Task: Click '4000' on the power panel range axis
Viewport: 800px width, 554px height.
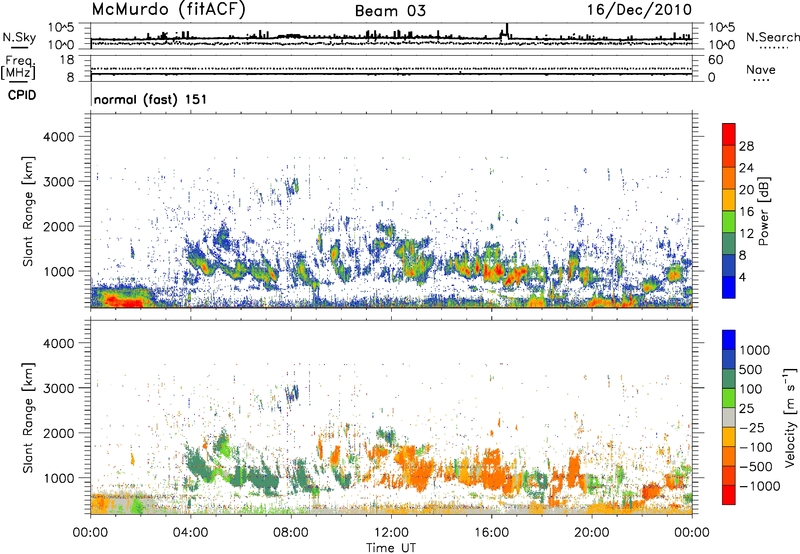Action: [58, 137]
